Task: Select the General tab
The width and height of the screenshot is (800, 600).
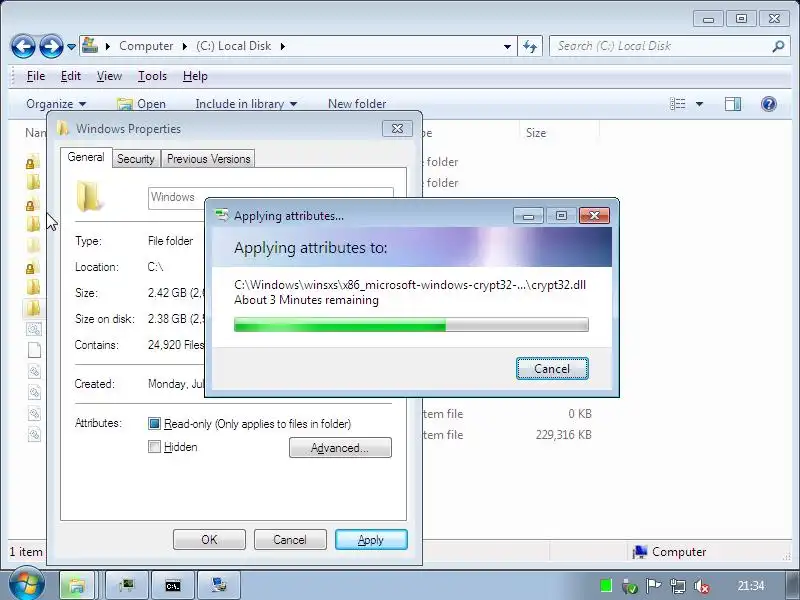Action: [x=86, y=157]
